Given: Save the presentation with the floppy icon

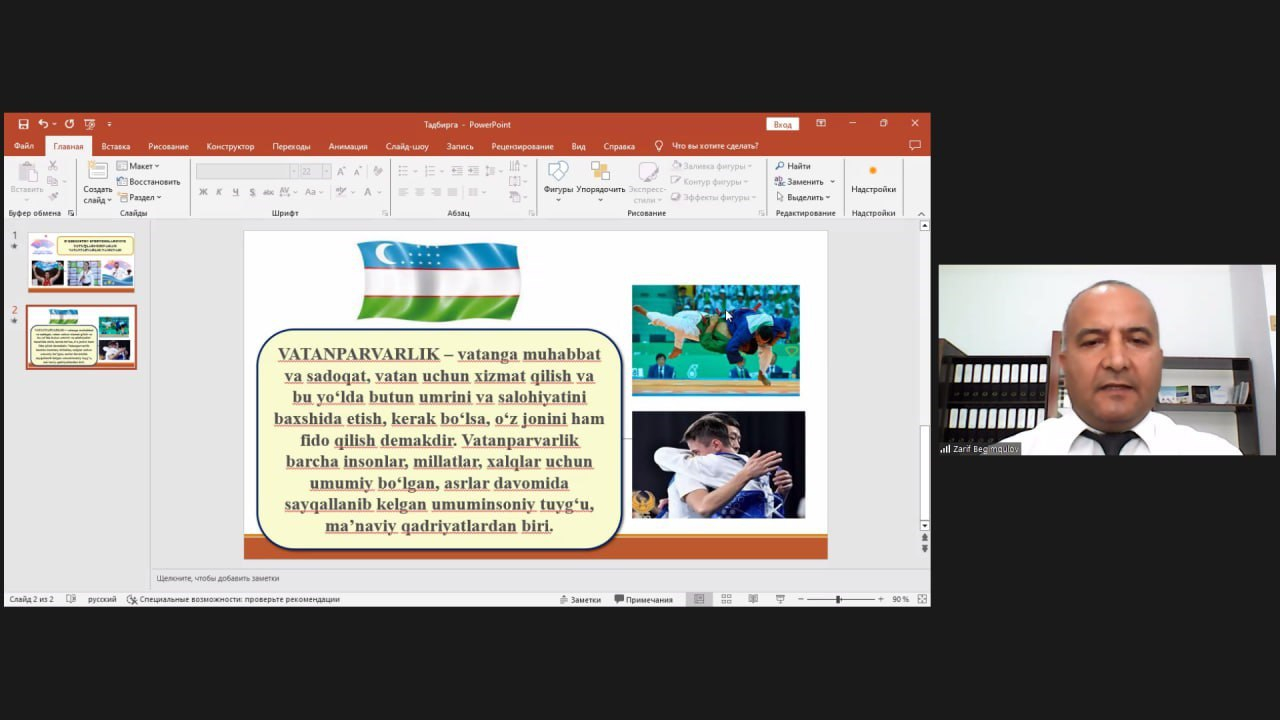Looking at the screenshot, I should click(23, 124).
